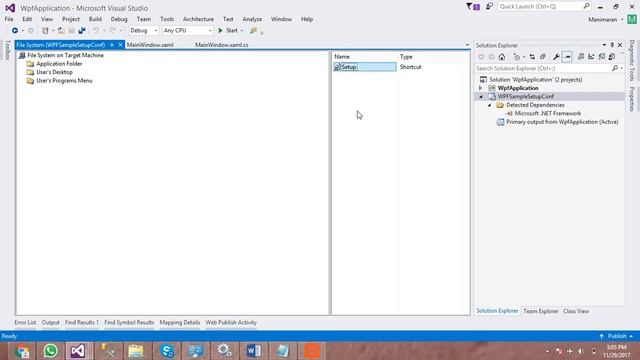Click the Properties wrench icon in Solution Explorer

pos(556,57)
